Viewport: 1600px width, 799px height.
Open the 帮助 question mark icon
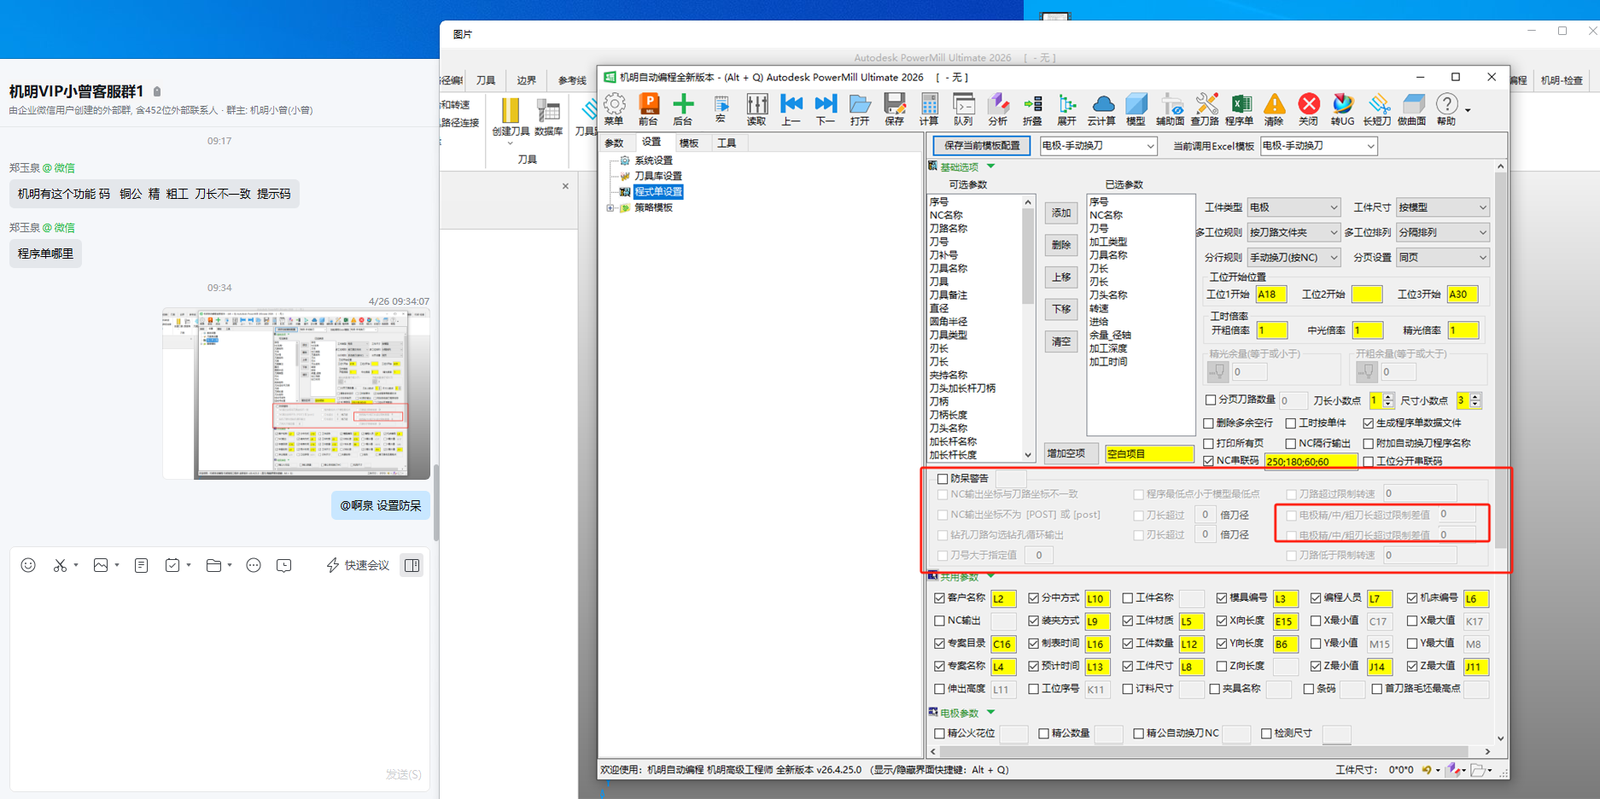[x=1446, y=109]
